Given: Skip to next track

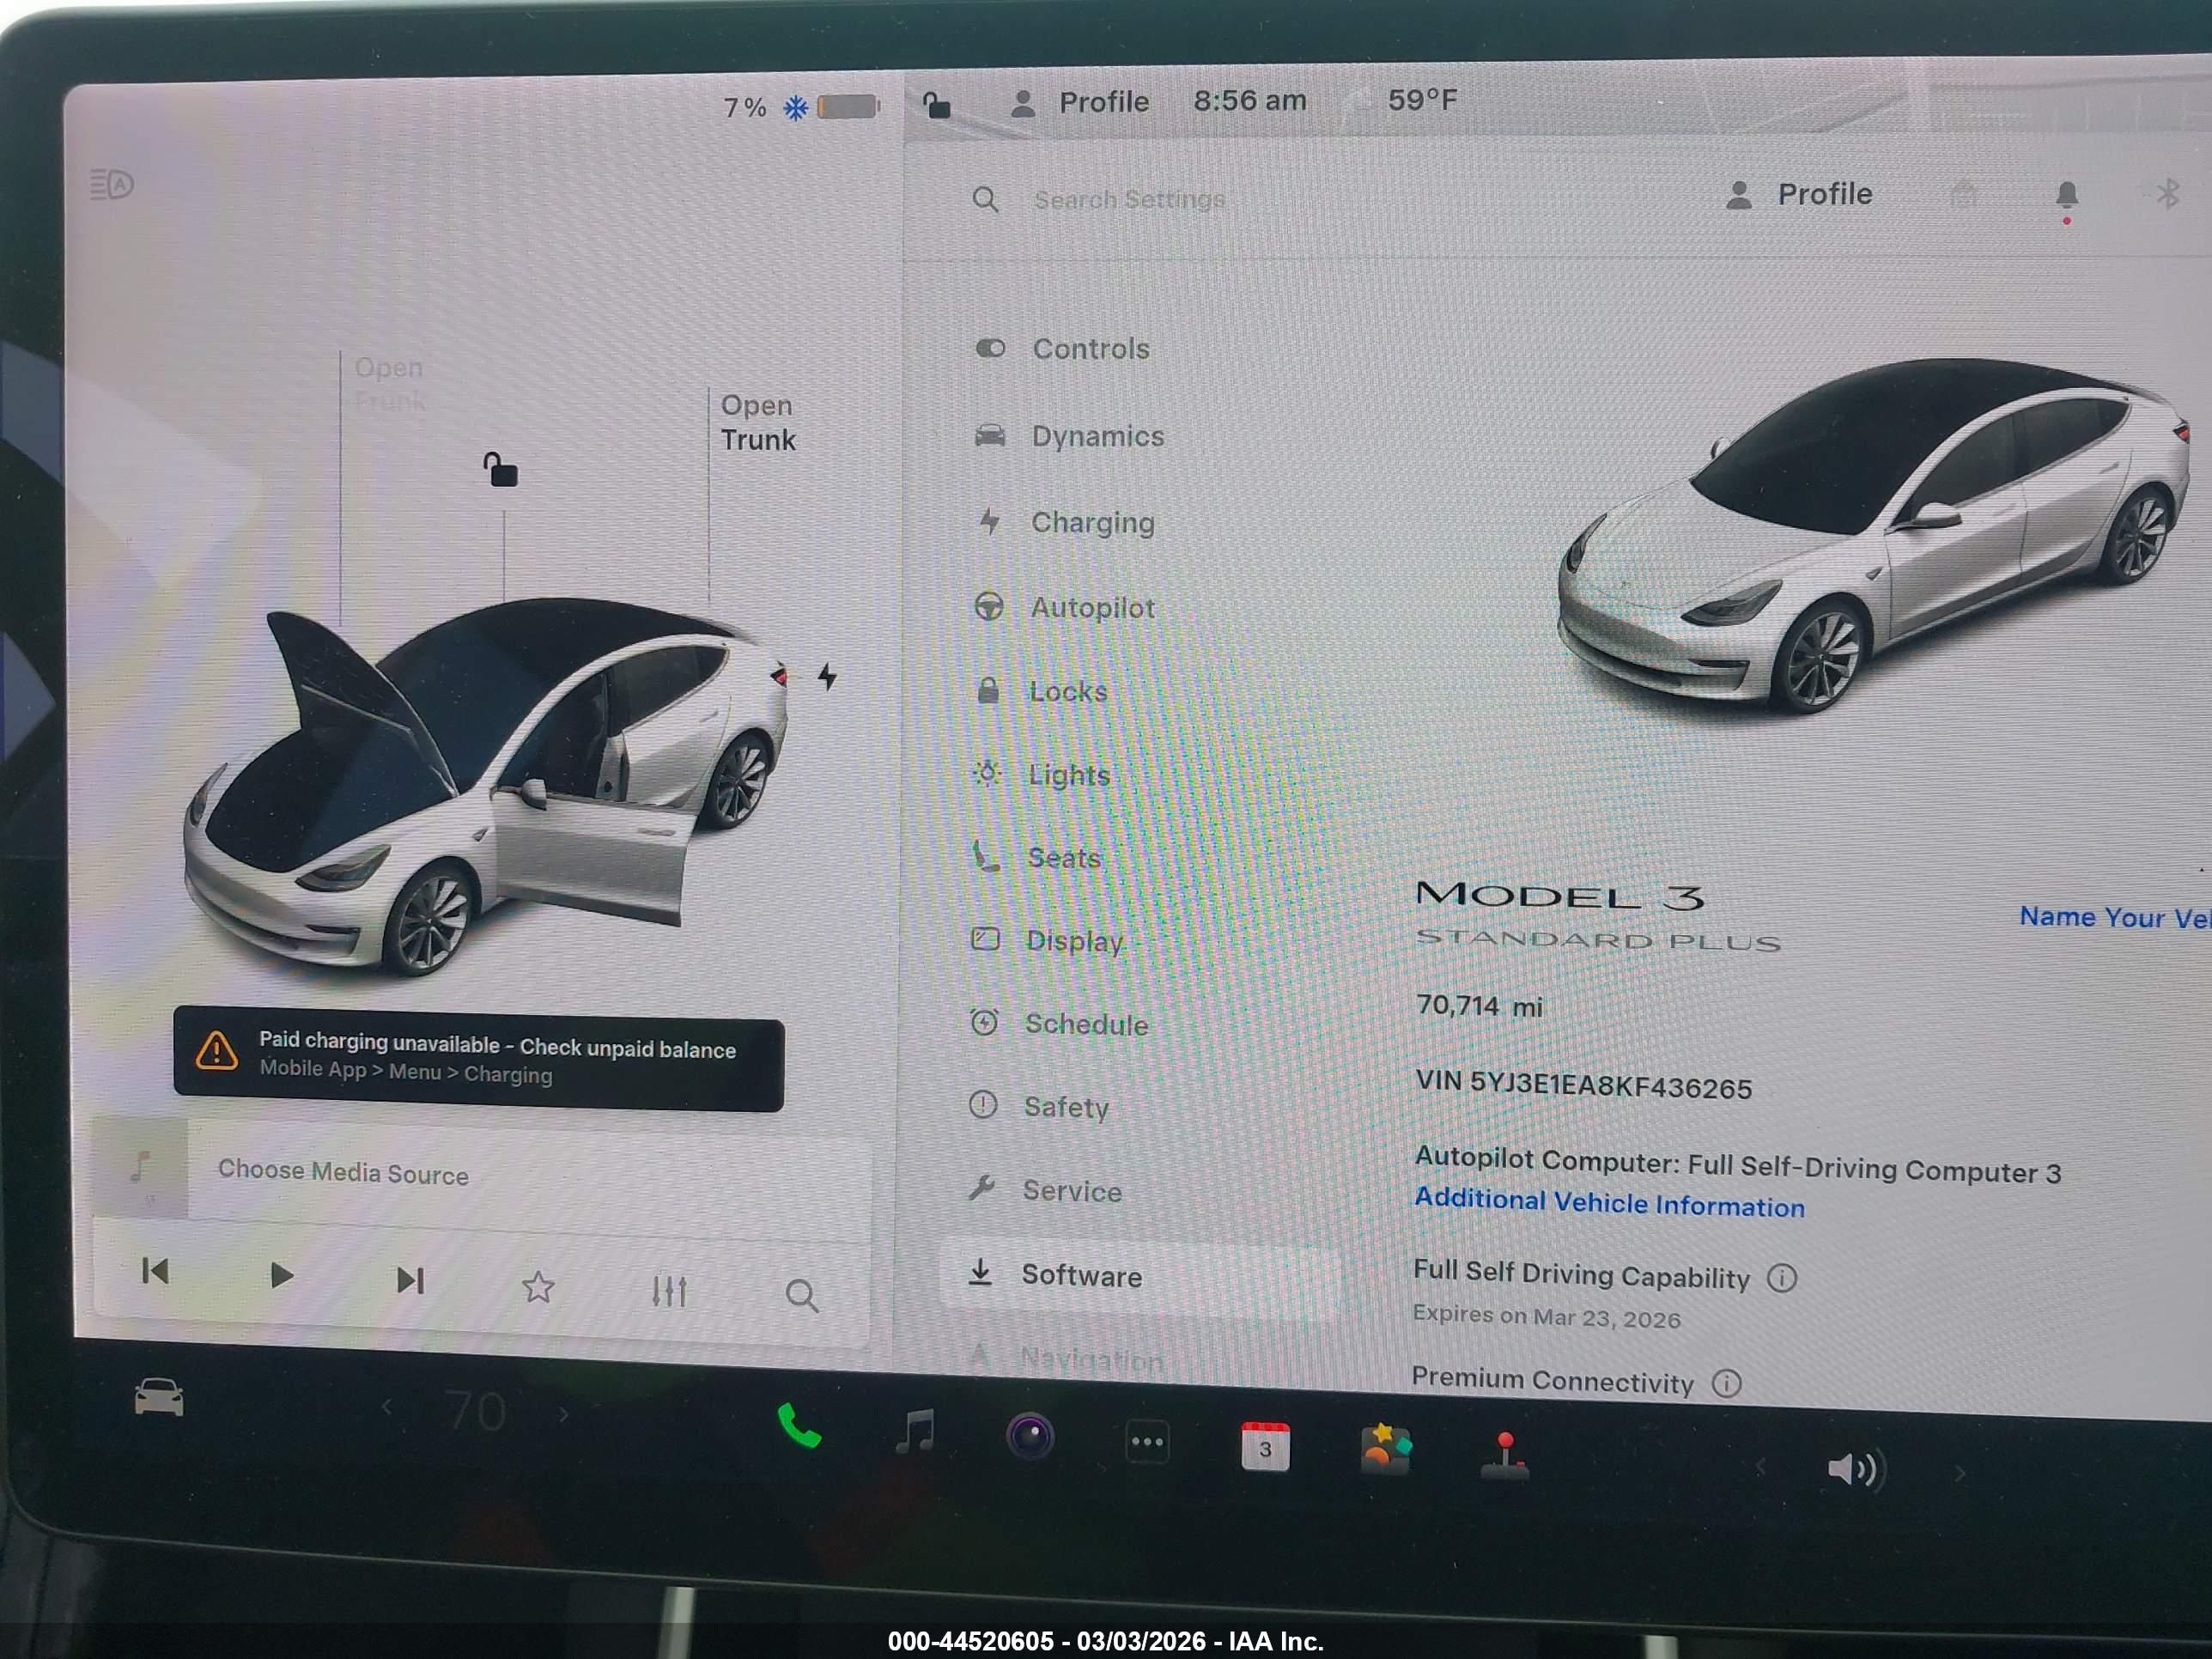Looking at the screenshot, I should pos(410,1280).
